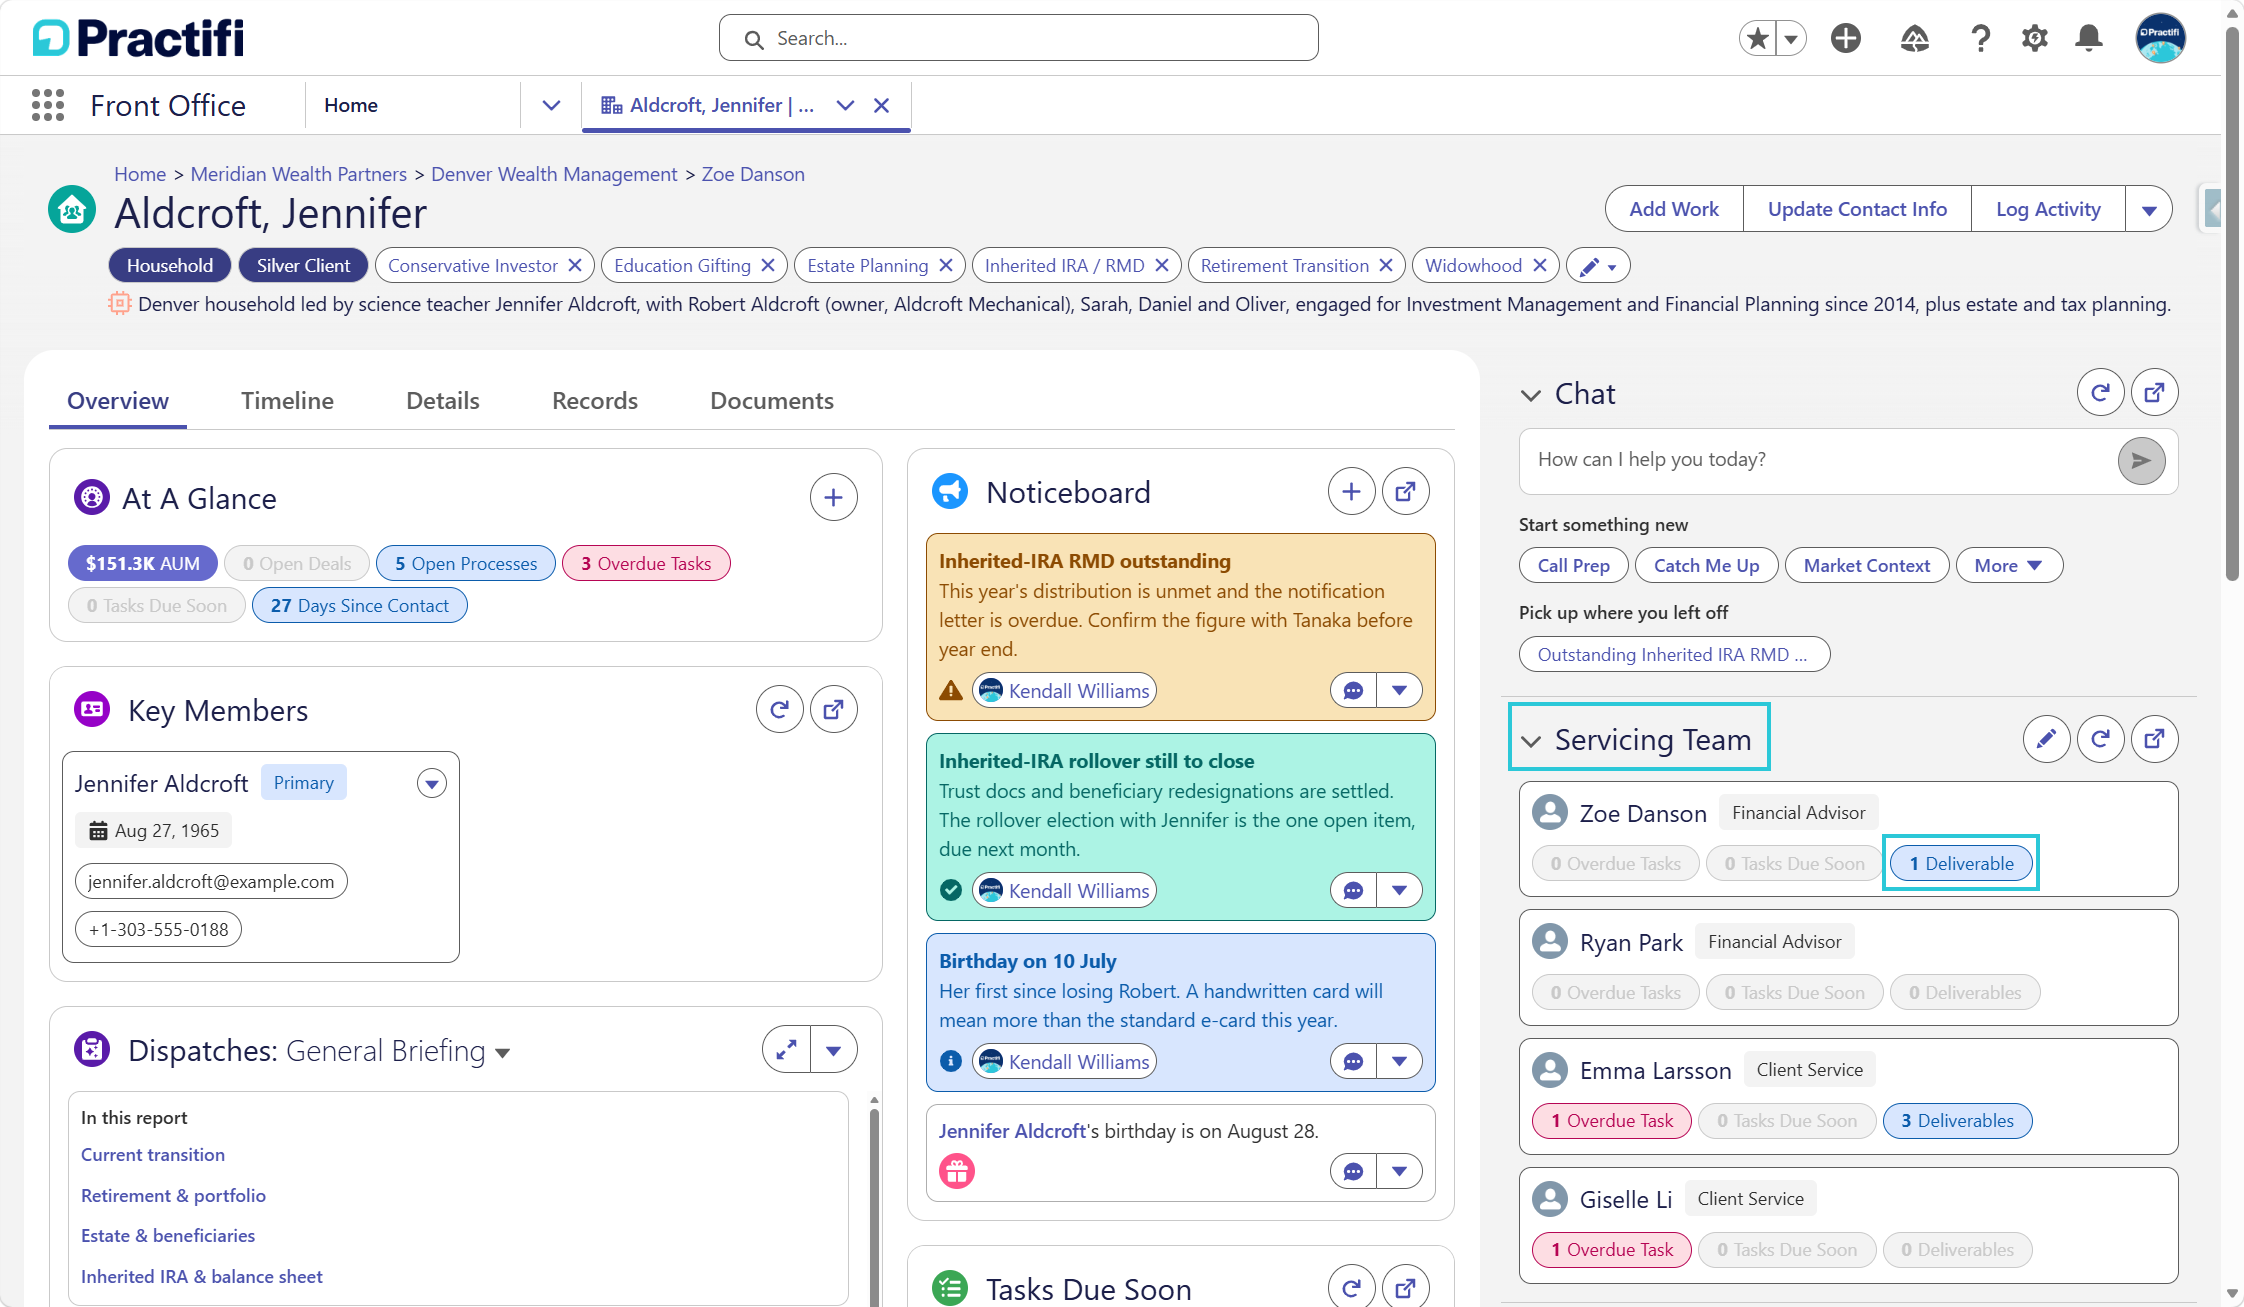Open the setup gear menu

pyautogui.click(x=2034, y=39)
